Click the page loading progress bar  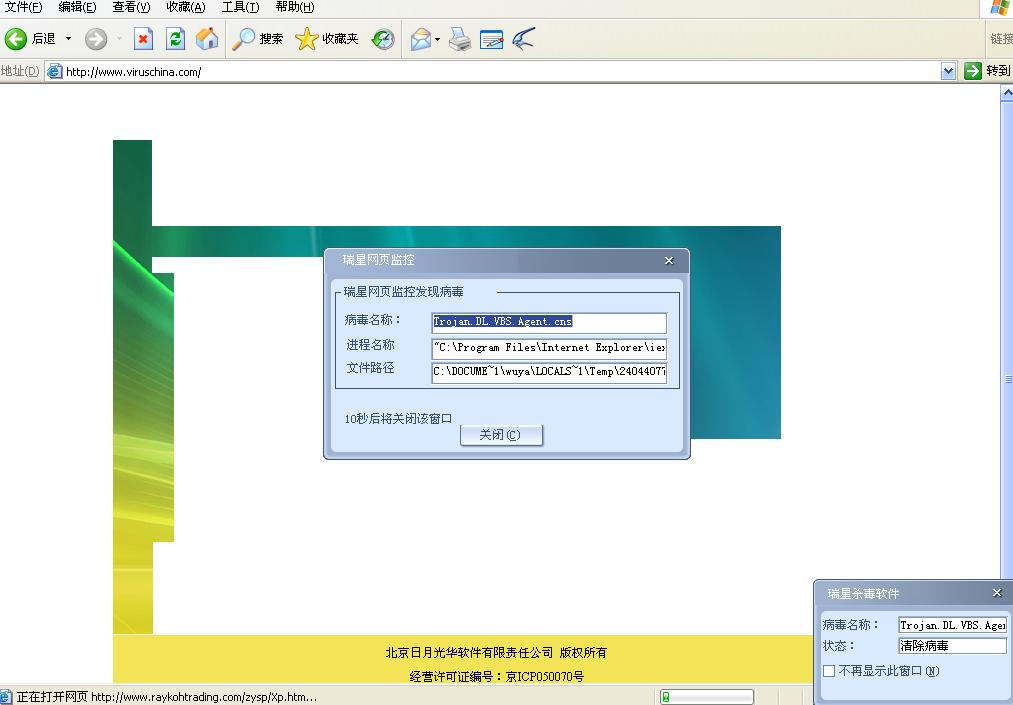[x=707, y=697]
